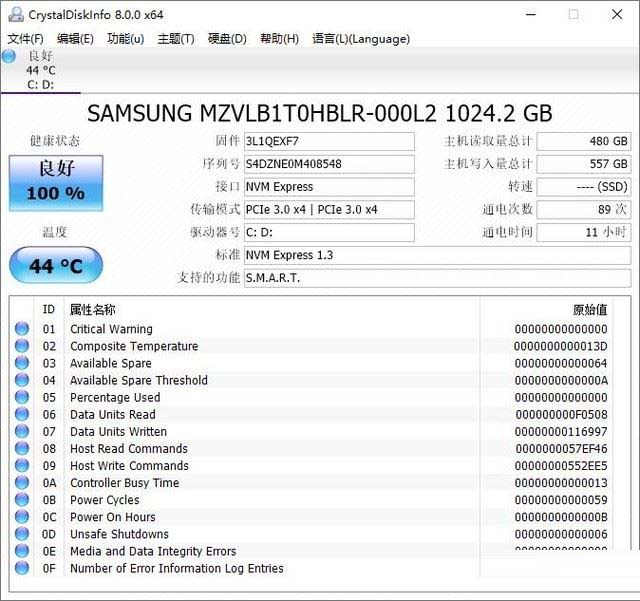Click the power on count value 89 次
Screen dimensions: 640x601
584,210
